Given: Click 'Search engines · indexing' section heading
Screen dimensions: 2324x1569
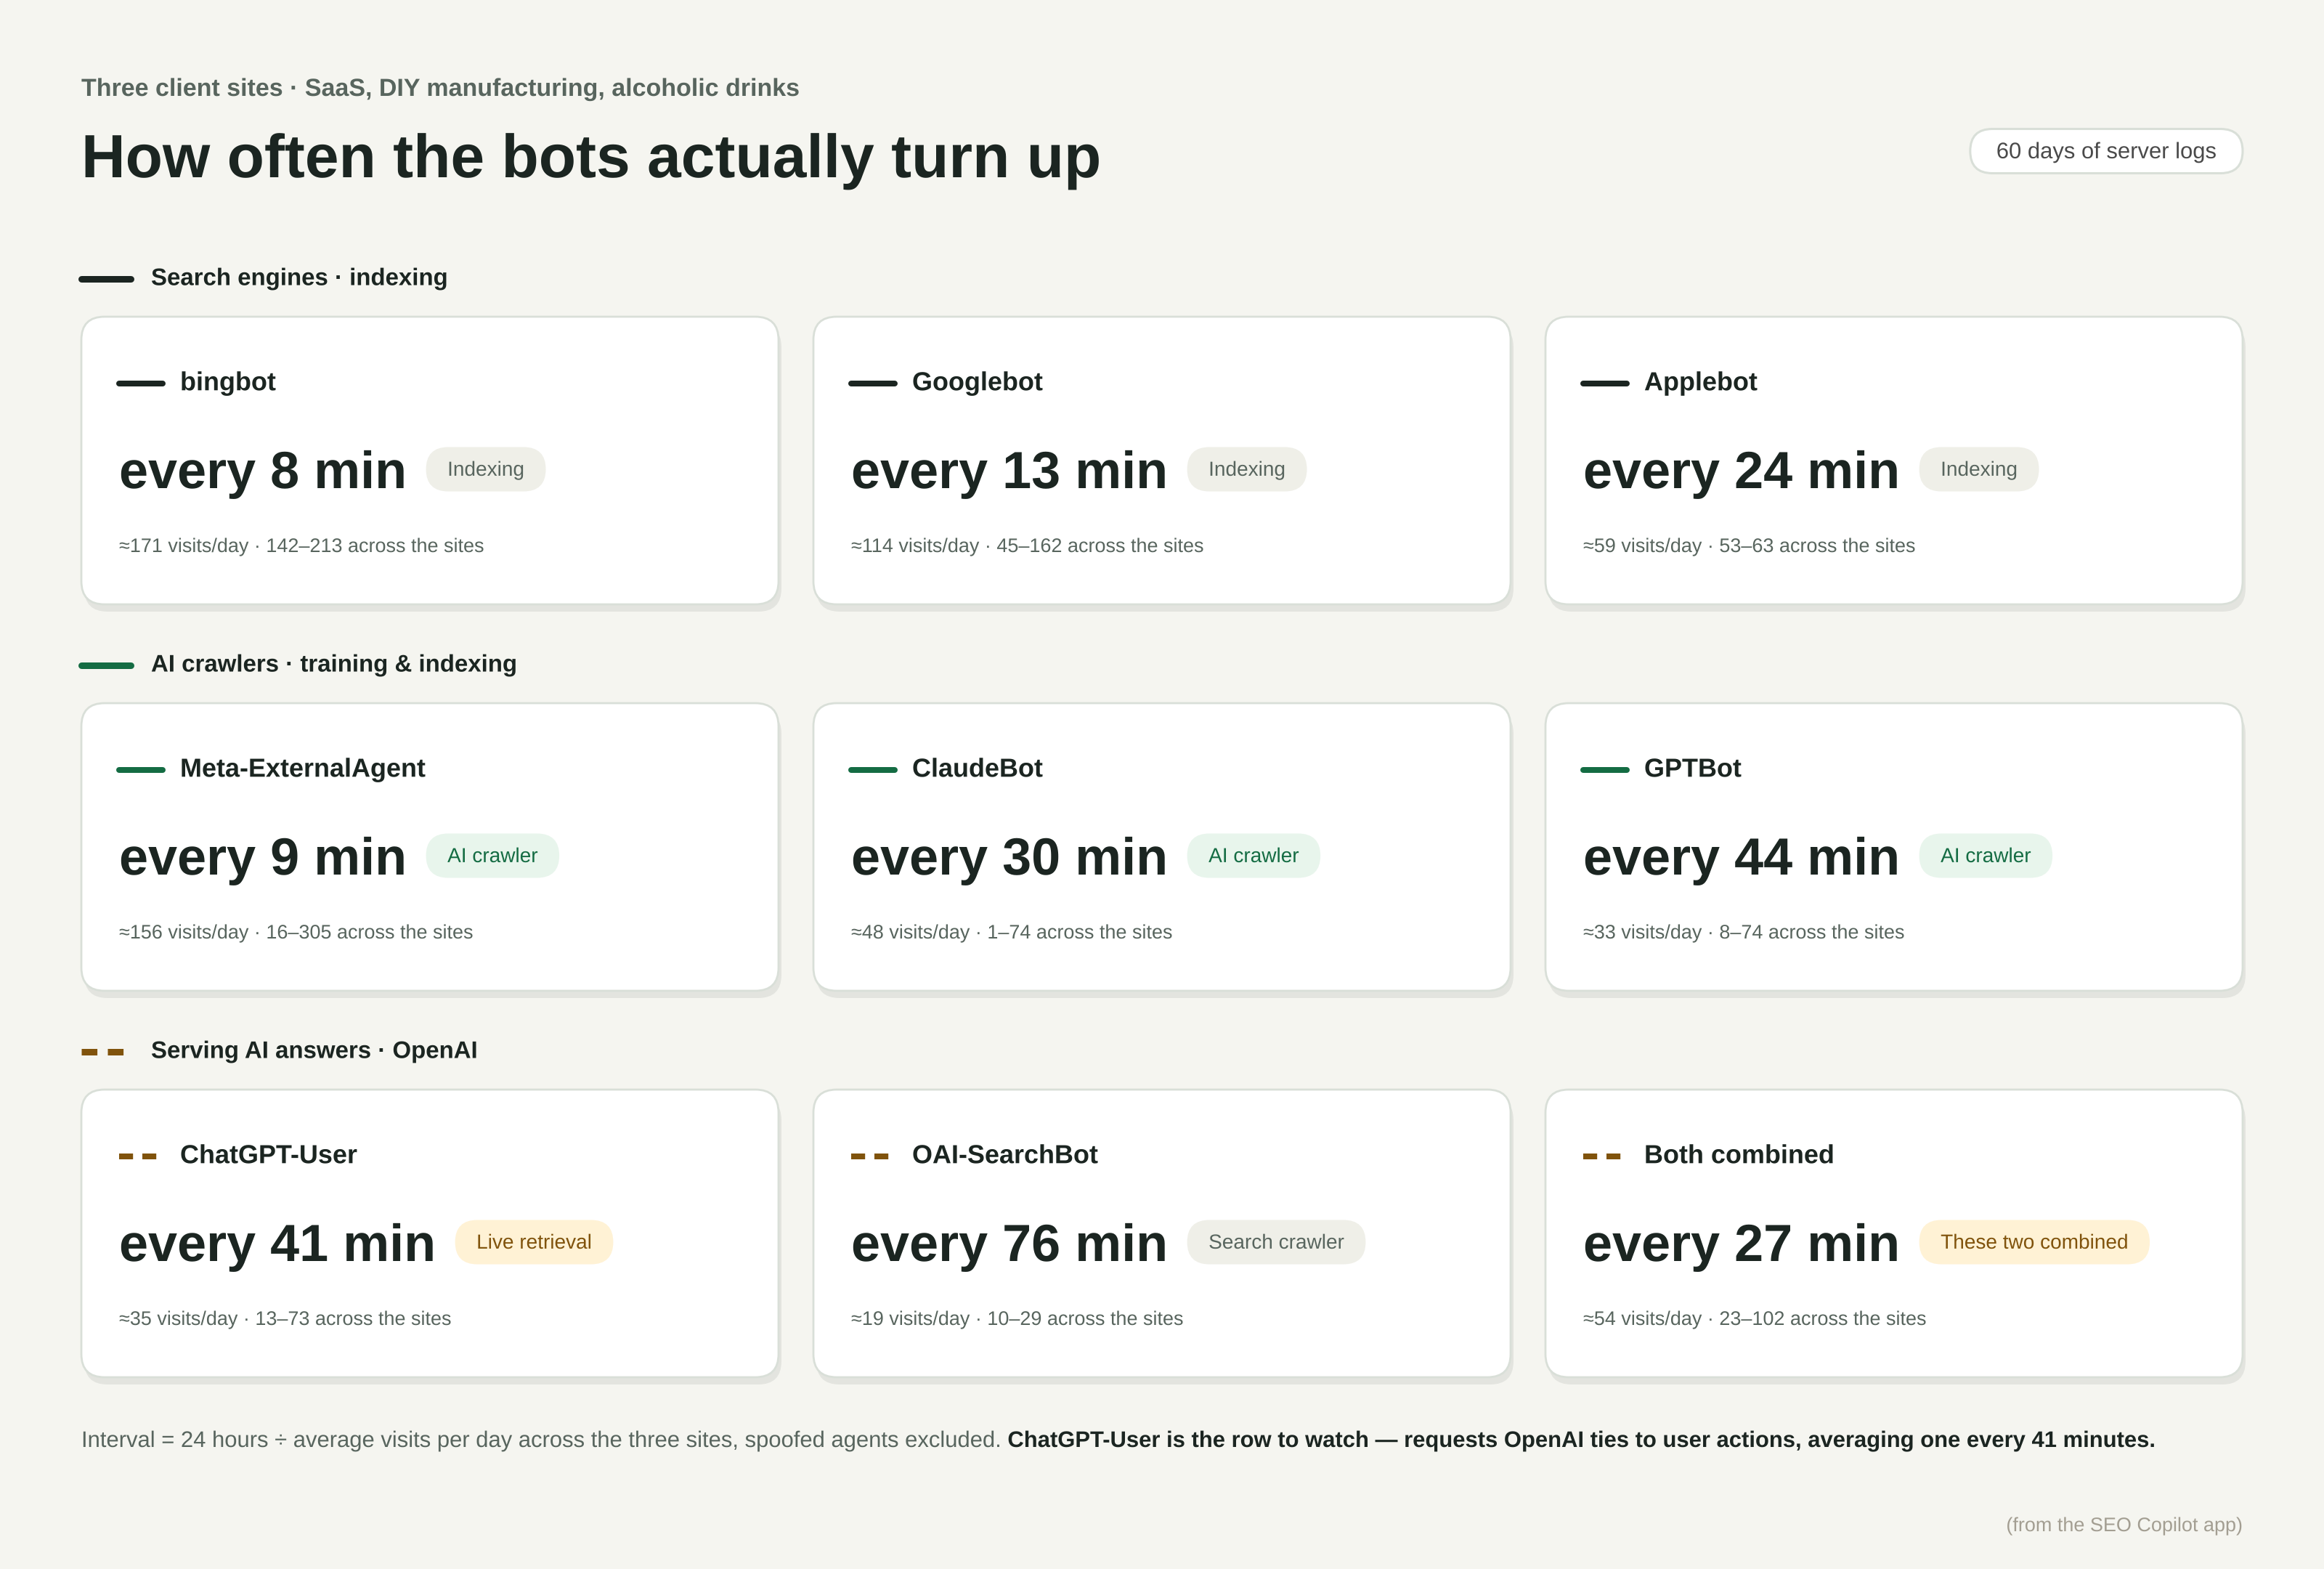Looking at the screenshot, I should tap(299, 277).
